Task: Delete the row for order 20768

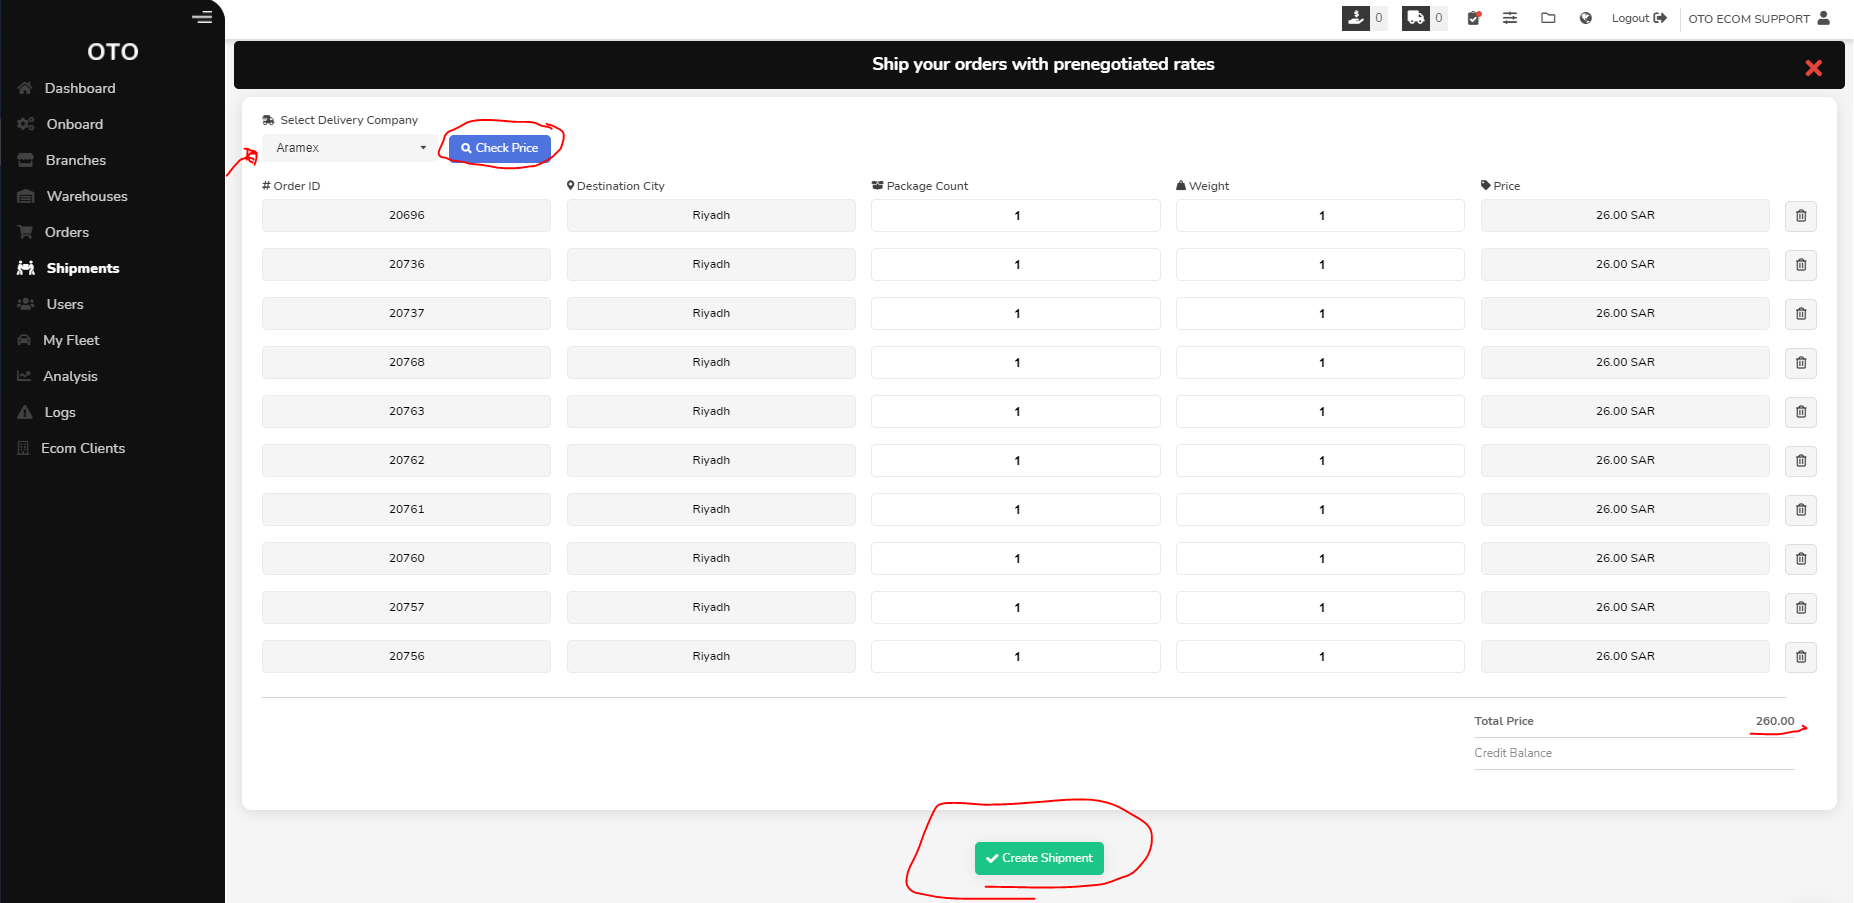Action: pyautogui.click(x=1801, y=363)
